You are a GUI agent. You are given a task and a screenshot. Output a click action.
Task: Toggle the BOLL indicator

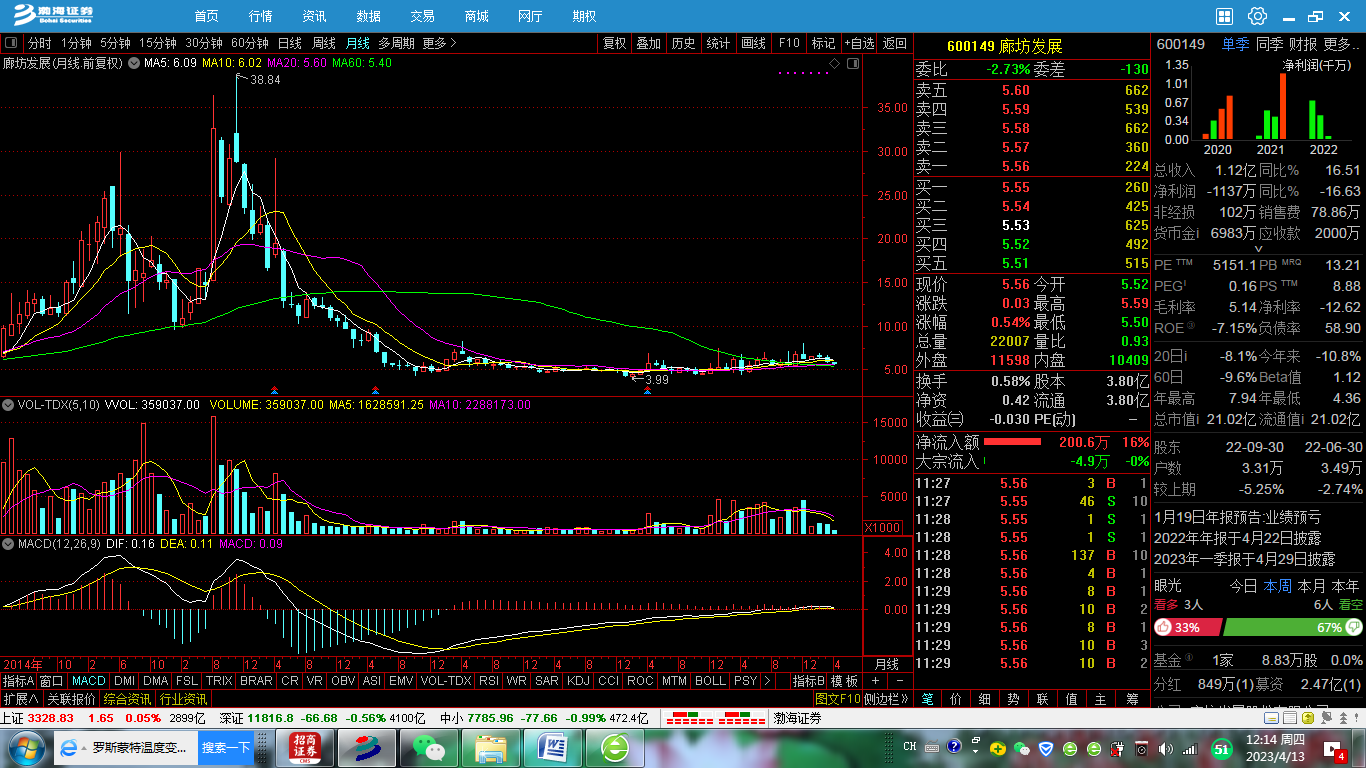click(x=710, y=681)
